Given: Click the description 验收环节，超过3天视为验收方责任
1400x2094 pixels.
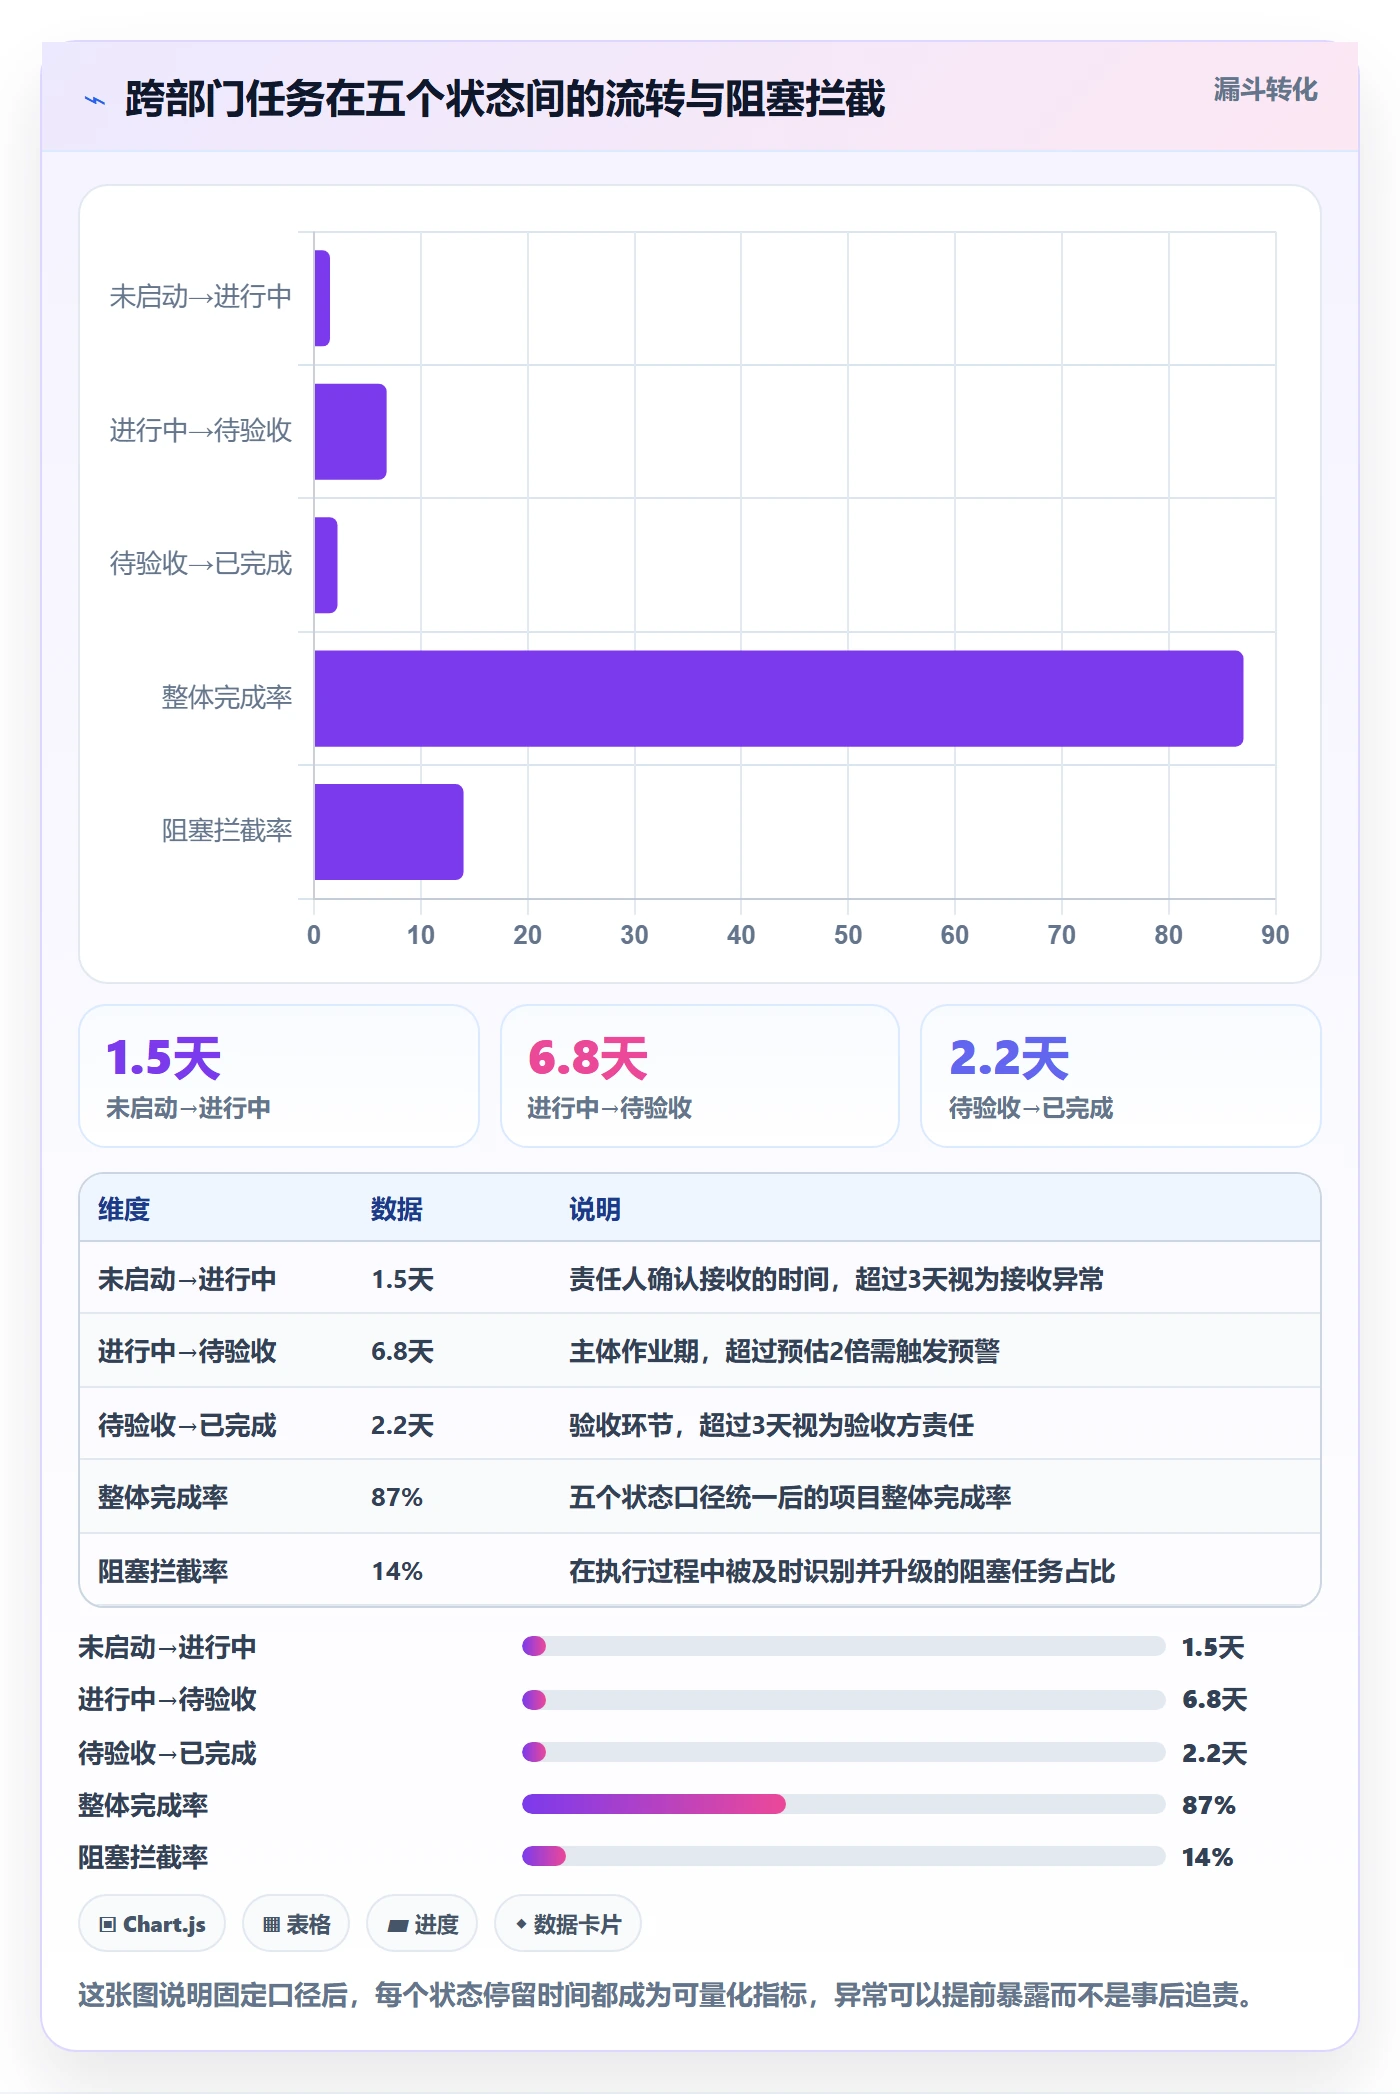Looking at the screenshot, I should (x=771, y=1425).
